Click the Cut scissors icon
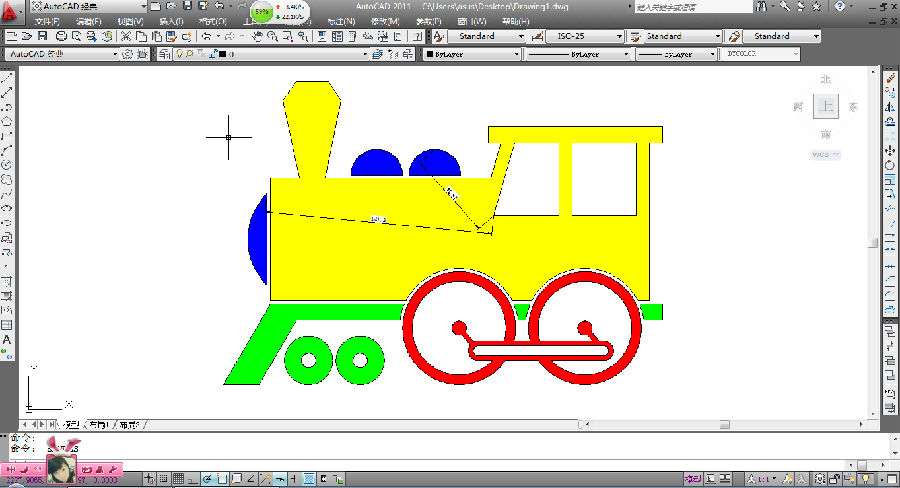Image resolution: width=900 pixels, height=488 pixels. [x=127, y=36]
